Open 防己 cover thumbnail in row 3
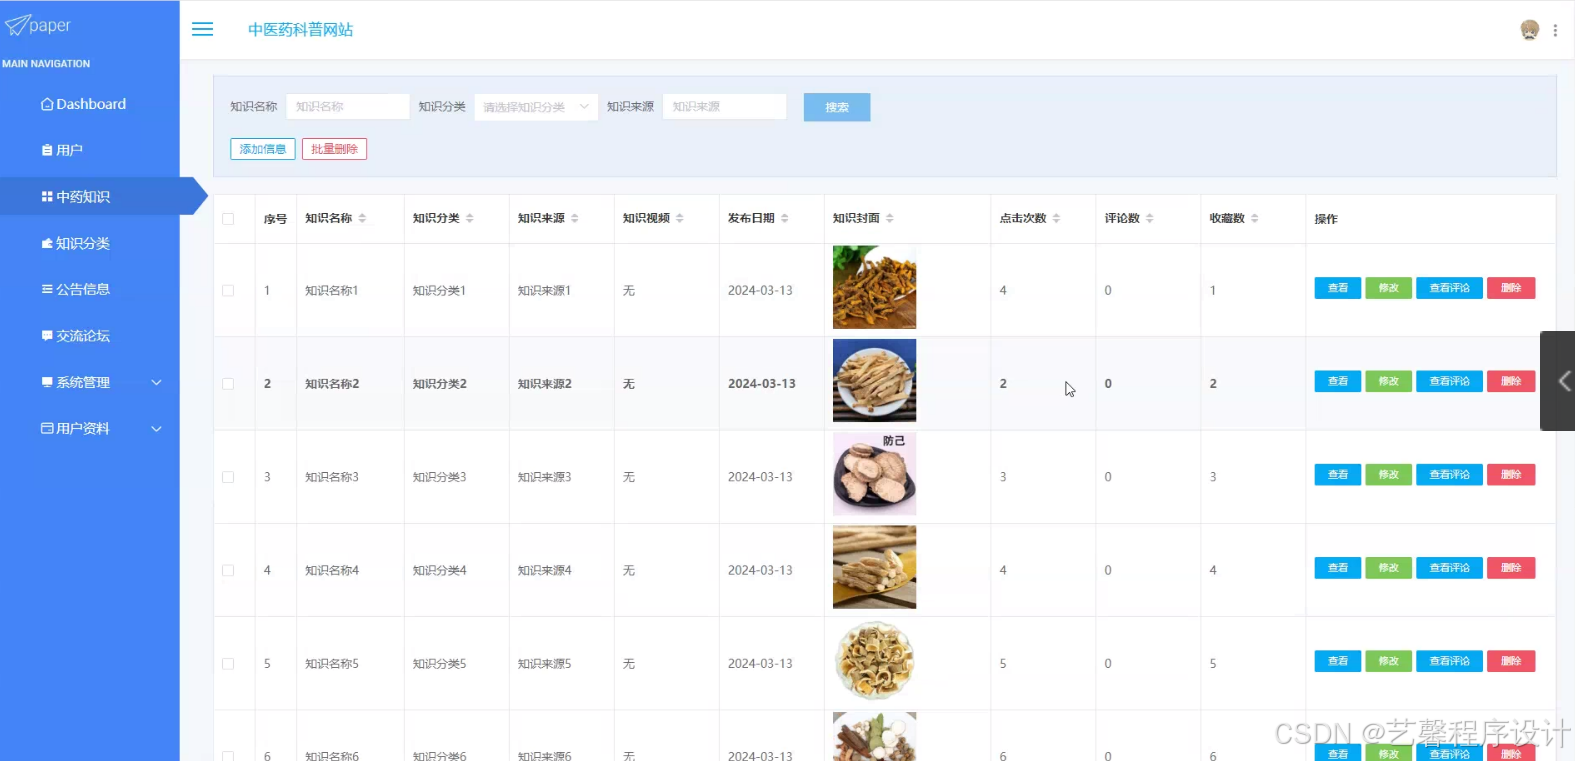The image size is (1575, 761). (874, 474)
